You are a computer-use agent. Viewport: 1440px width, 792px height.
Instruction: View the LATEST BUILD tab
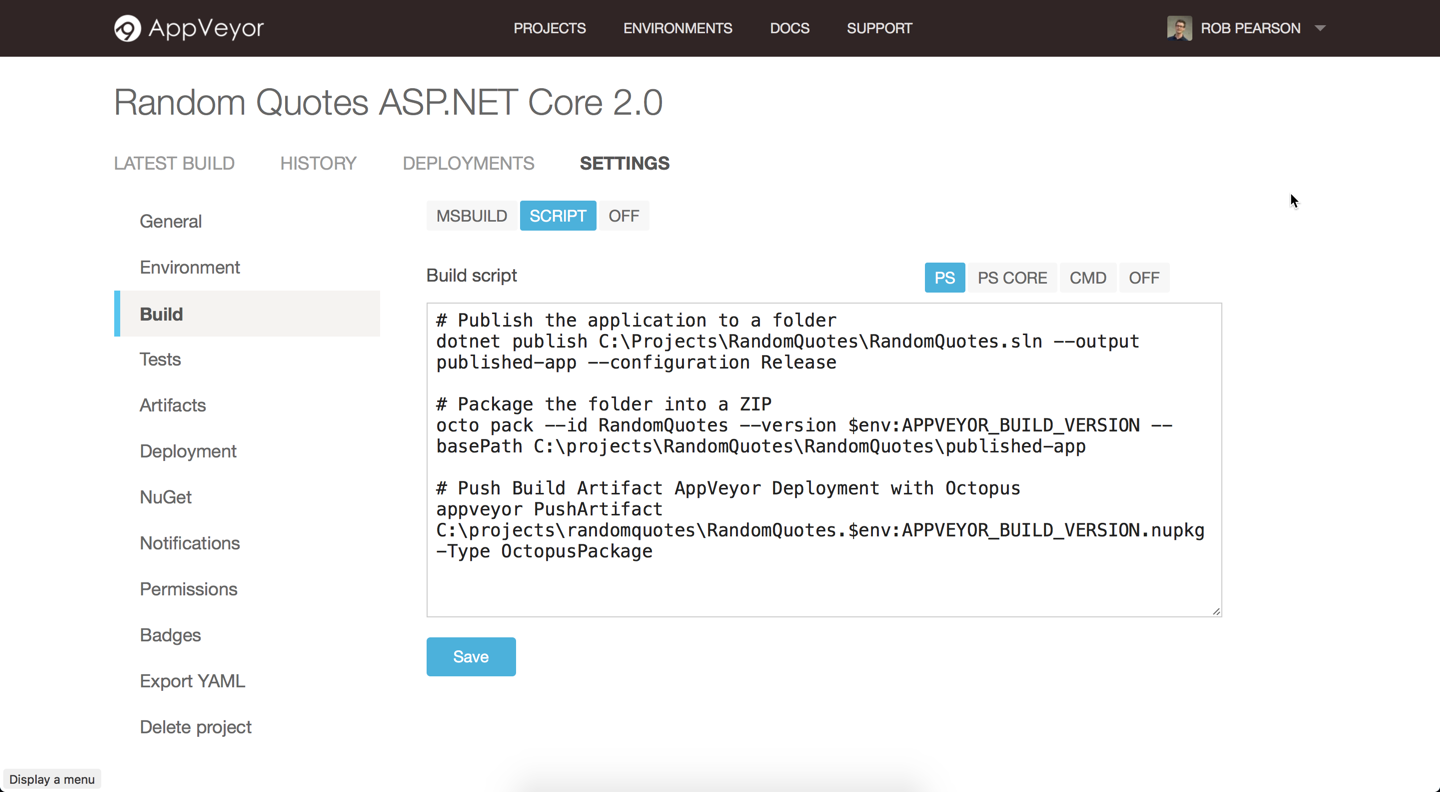(174, 163)
